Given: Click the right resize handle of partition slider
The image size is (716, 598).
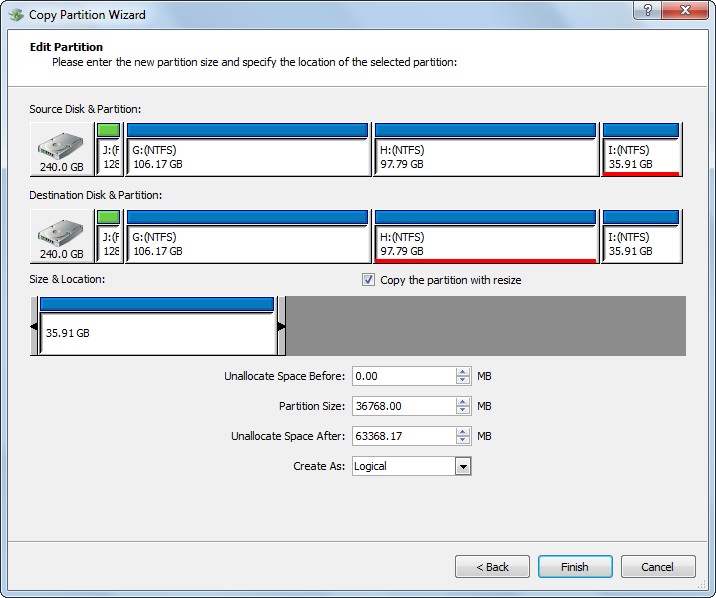Looking at the screenshot, I should [x=281, y=326].
